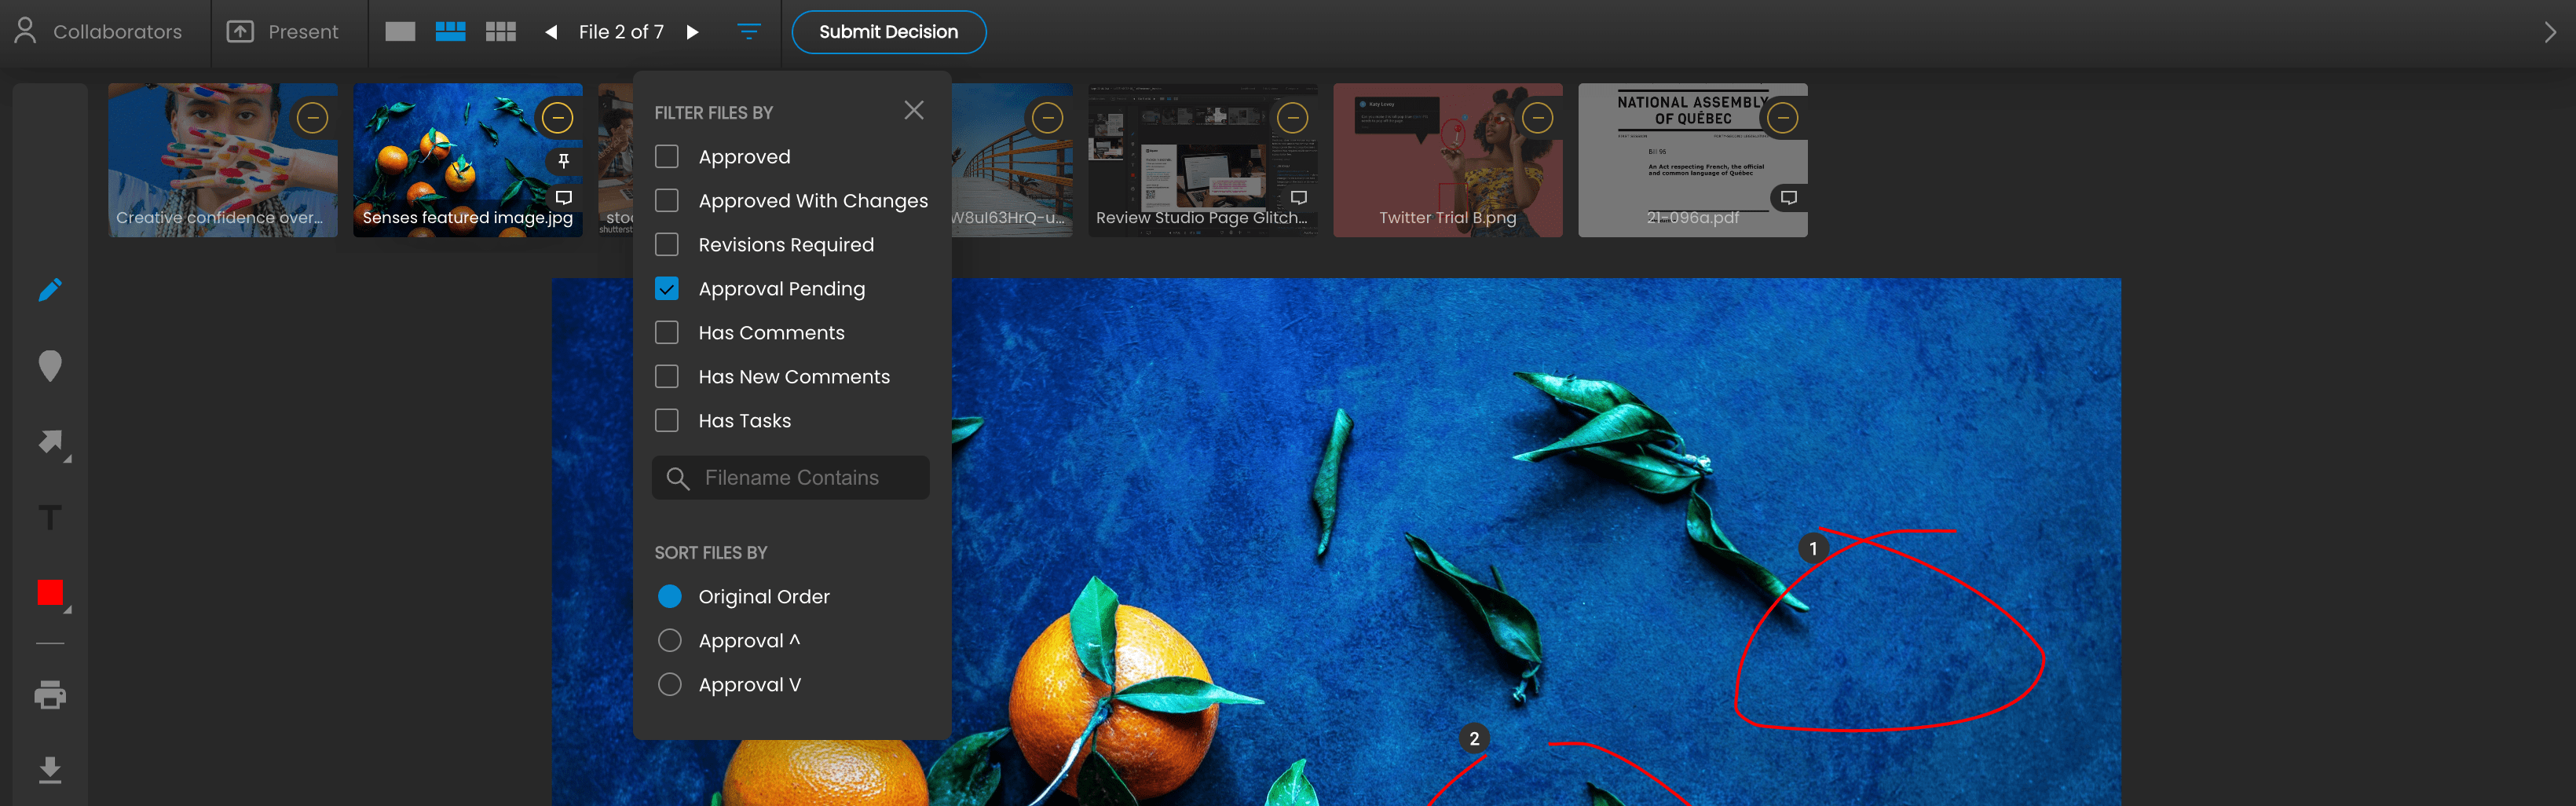2576x806 pixels.
Task: Click the print icon
Action: [x=50, y=695]
